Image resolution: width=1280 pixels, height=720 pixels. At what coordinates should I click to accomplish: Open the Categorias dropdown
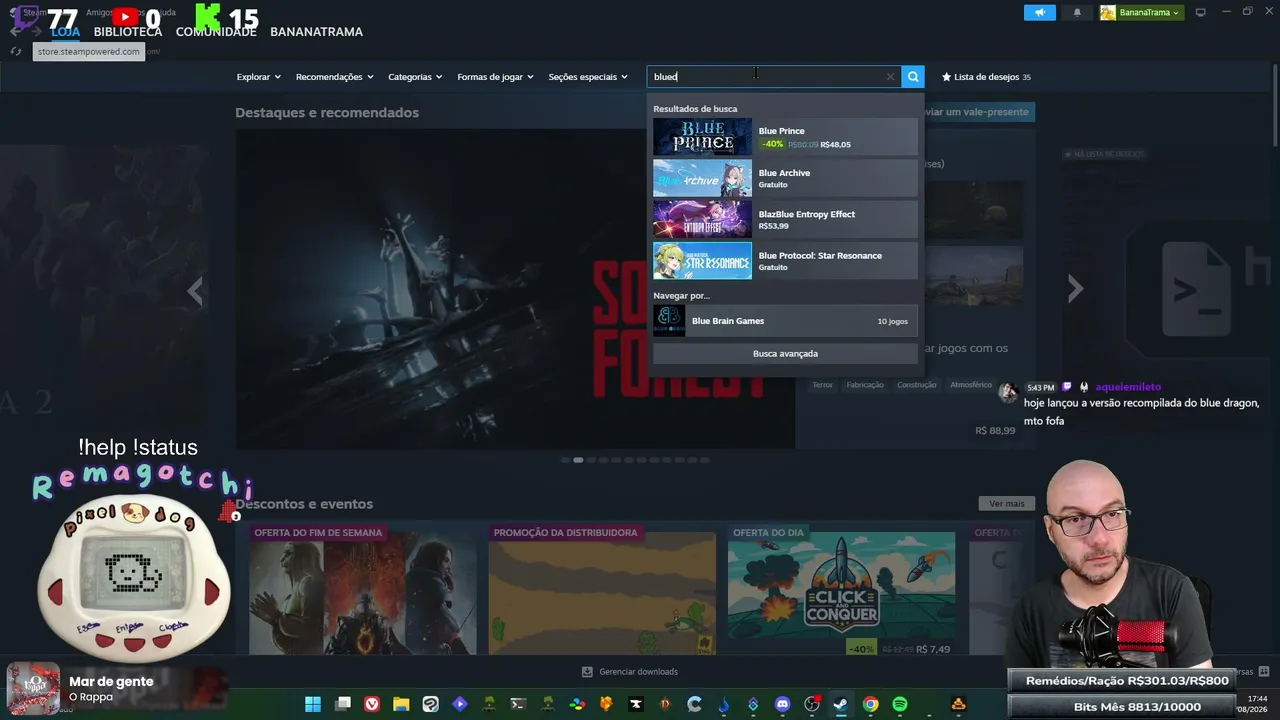point(415,77)
